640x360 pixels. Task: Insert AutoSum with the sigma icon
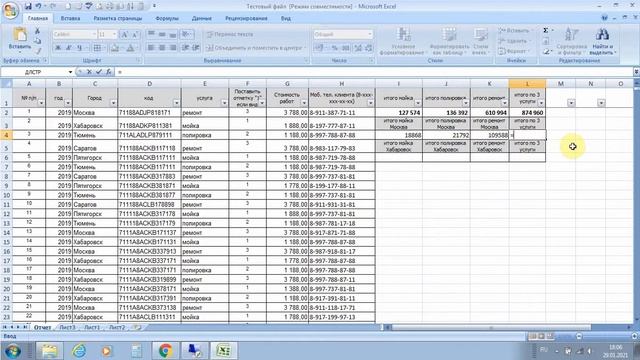pyautogui.click(x=546, y=31)
